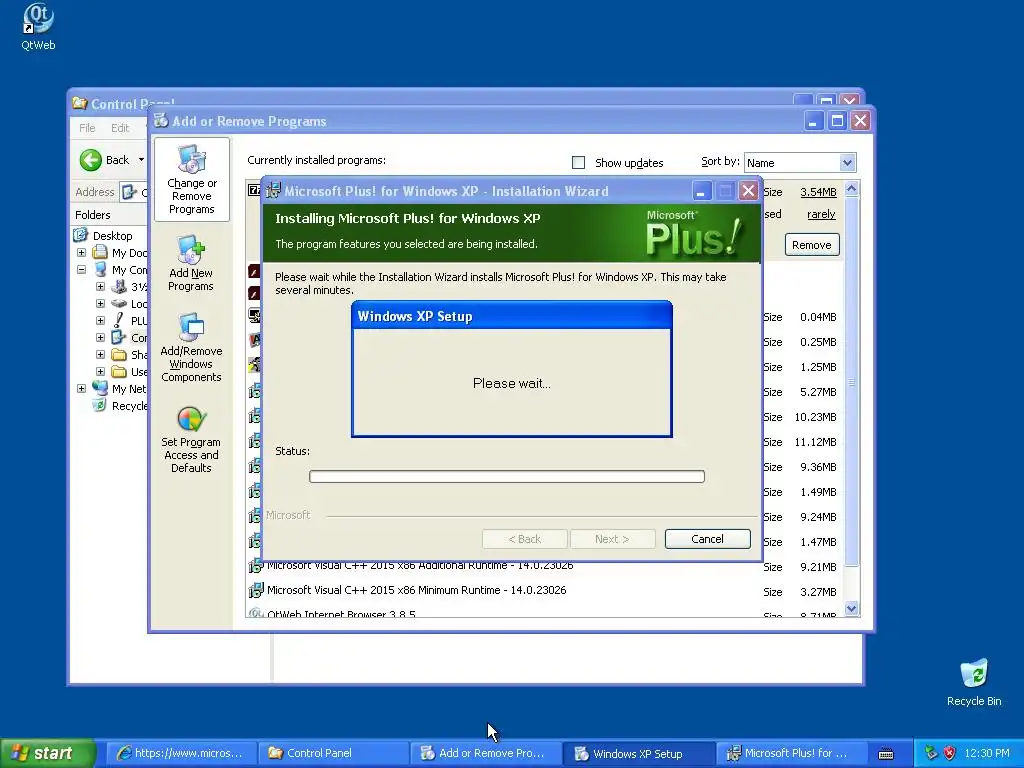Image resolution: width=1024 pixels, height=768 pixels.
Task: Click the safely remove hardware tray icon
Action: coord(931,753)
